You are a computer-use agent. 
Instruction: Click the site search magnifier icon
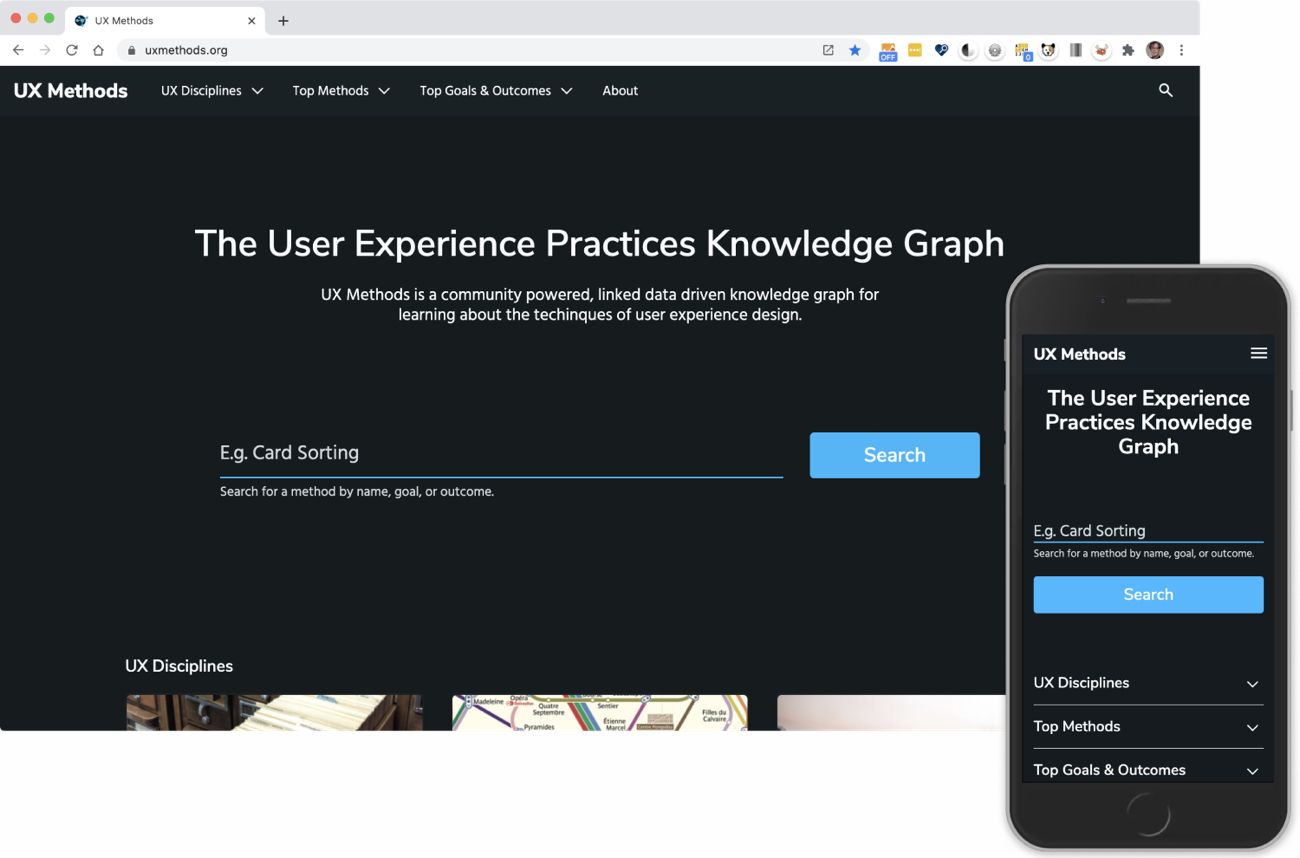click(x=1165, y=90)
